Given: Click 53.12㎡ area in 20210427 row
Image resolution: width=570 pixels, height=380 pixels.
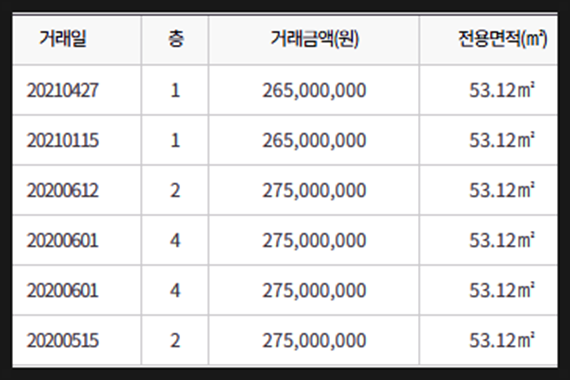Looking at the screenshot, I should (502, 90).
